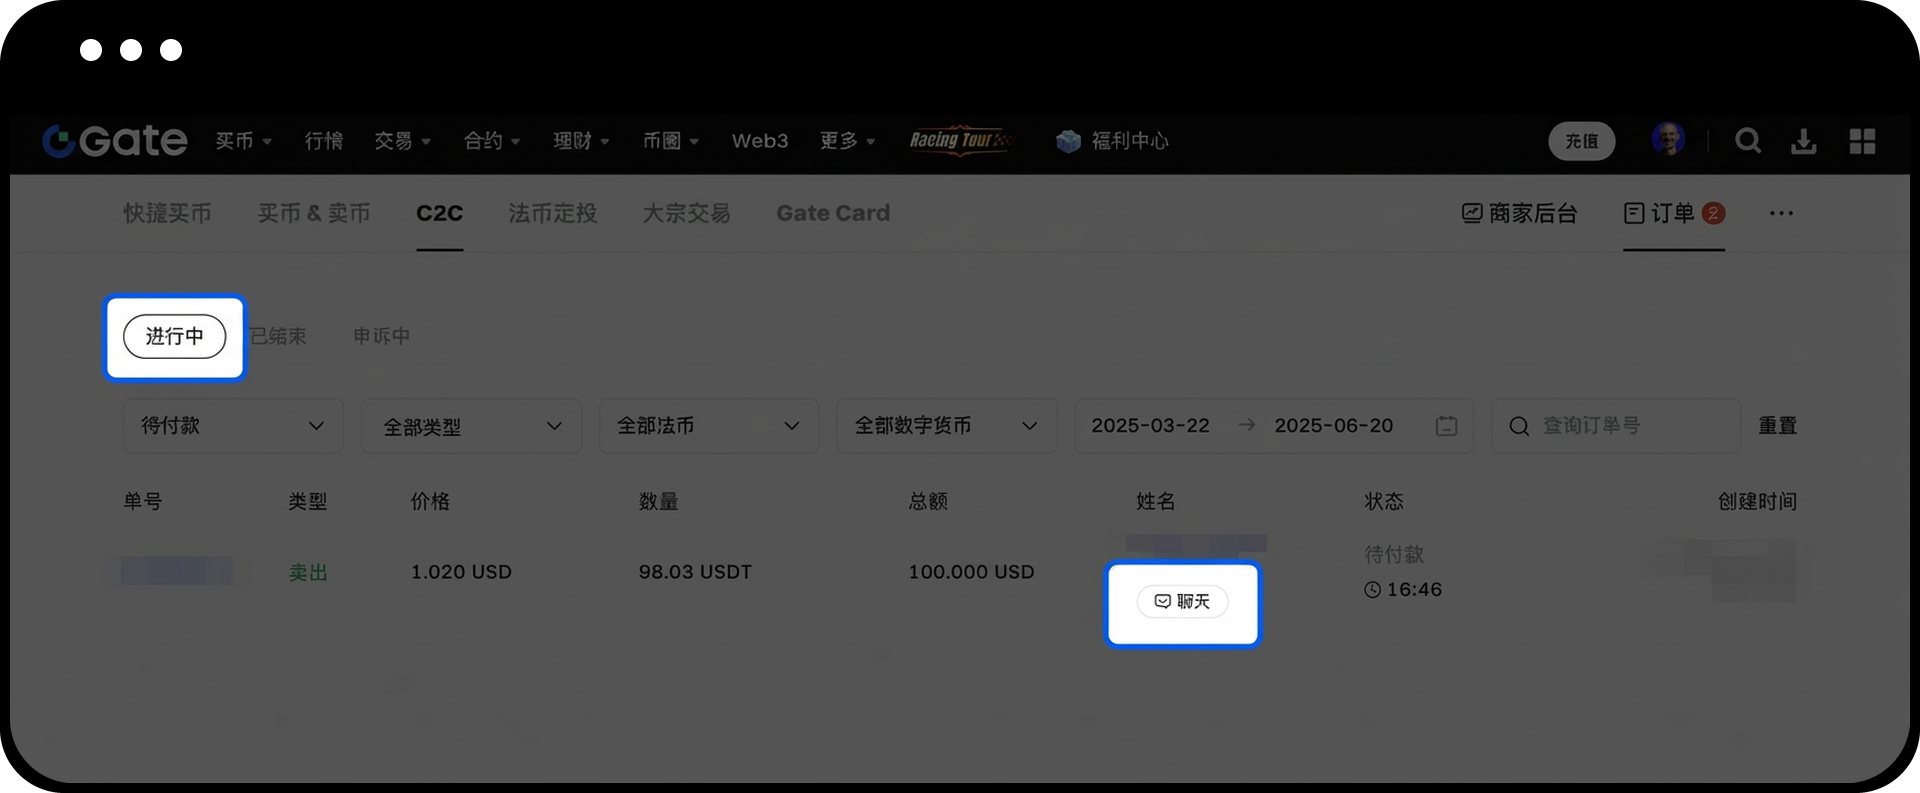
Task: Expand the 全部法币 dropdown
Action: click(x=708, y=426)
